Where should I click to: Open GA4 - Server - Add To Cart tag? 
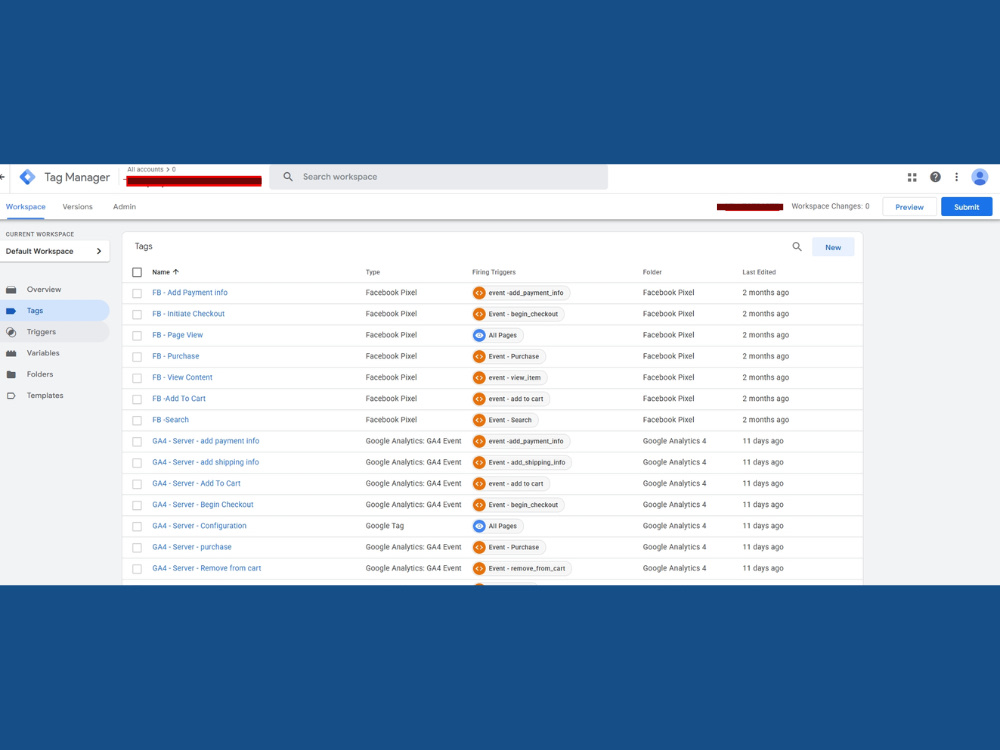pos(196,483)
